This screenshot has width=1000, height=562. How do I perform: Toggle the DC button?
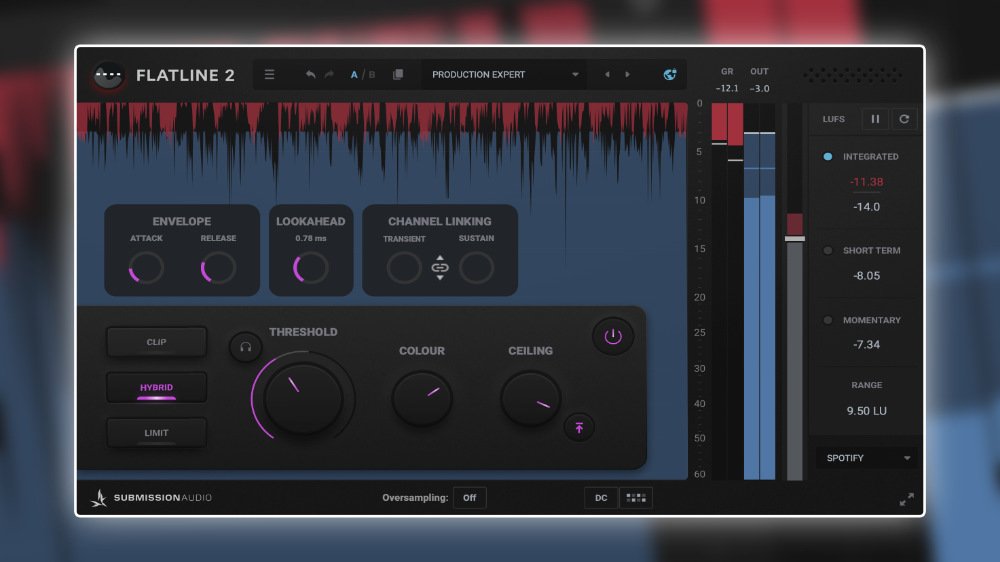click(601, 498)
